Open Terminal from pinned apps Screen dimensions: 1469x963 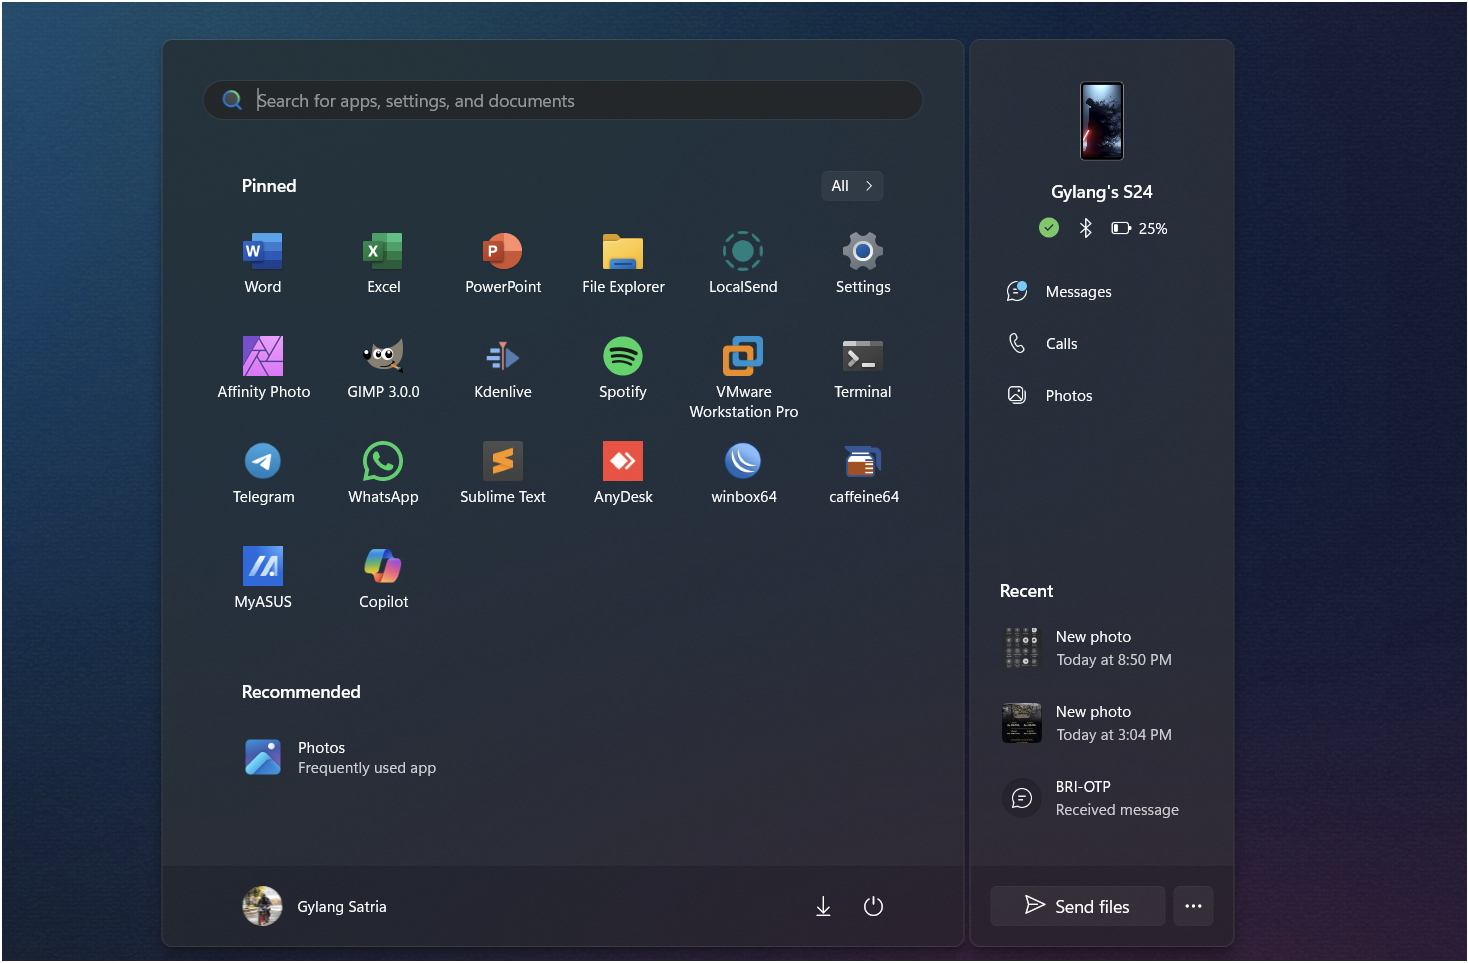pyautogui.click(x=863, y=368)
